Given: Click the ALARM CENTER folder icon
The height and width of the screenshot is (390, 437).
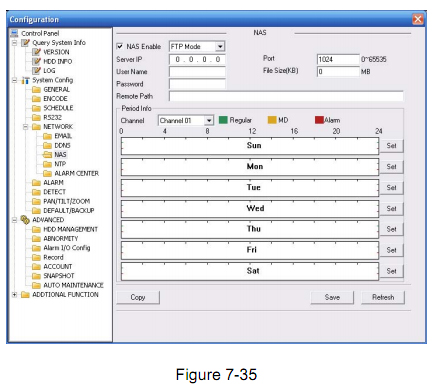Looking at the screenshot, I should coord(48,173).
